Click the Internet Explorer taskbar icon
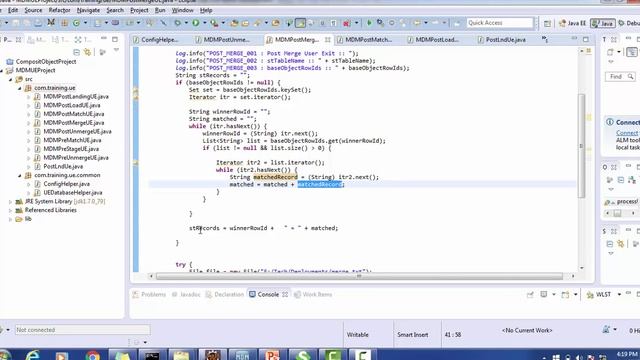The image size is (640, 360). click(x=33, y=356)
